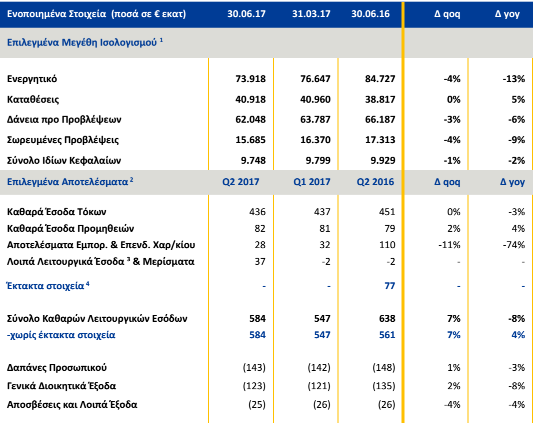Select the provisions value 16.370
The height and width of the screenshot is (423, 534).
pos(315,140)
